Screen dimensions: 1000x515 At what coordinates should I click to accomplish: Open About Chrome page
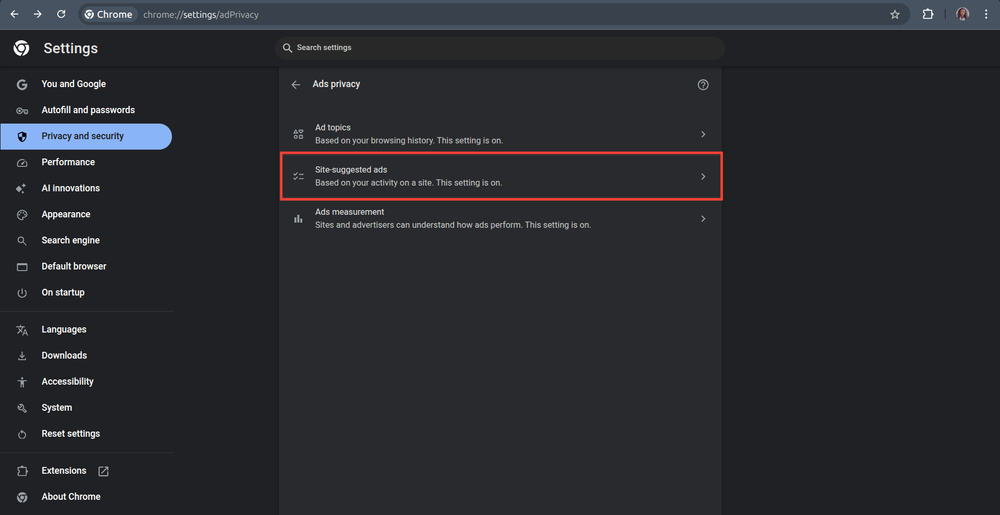click(71, 497)
